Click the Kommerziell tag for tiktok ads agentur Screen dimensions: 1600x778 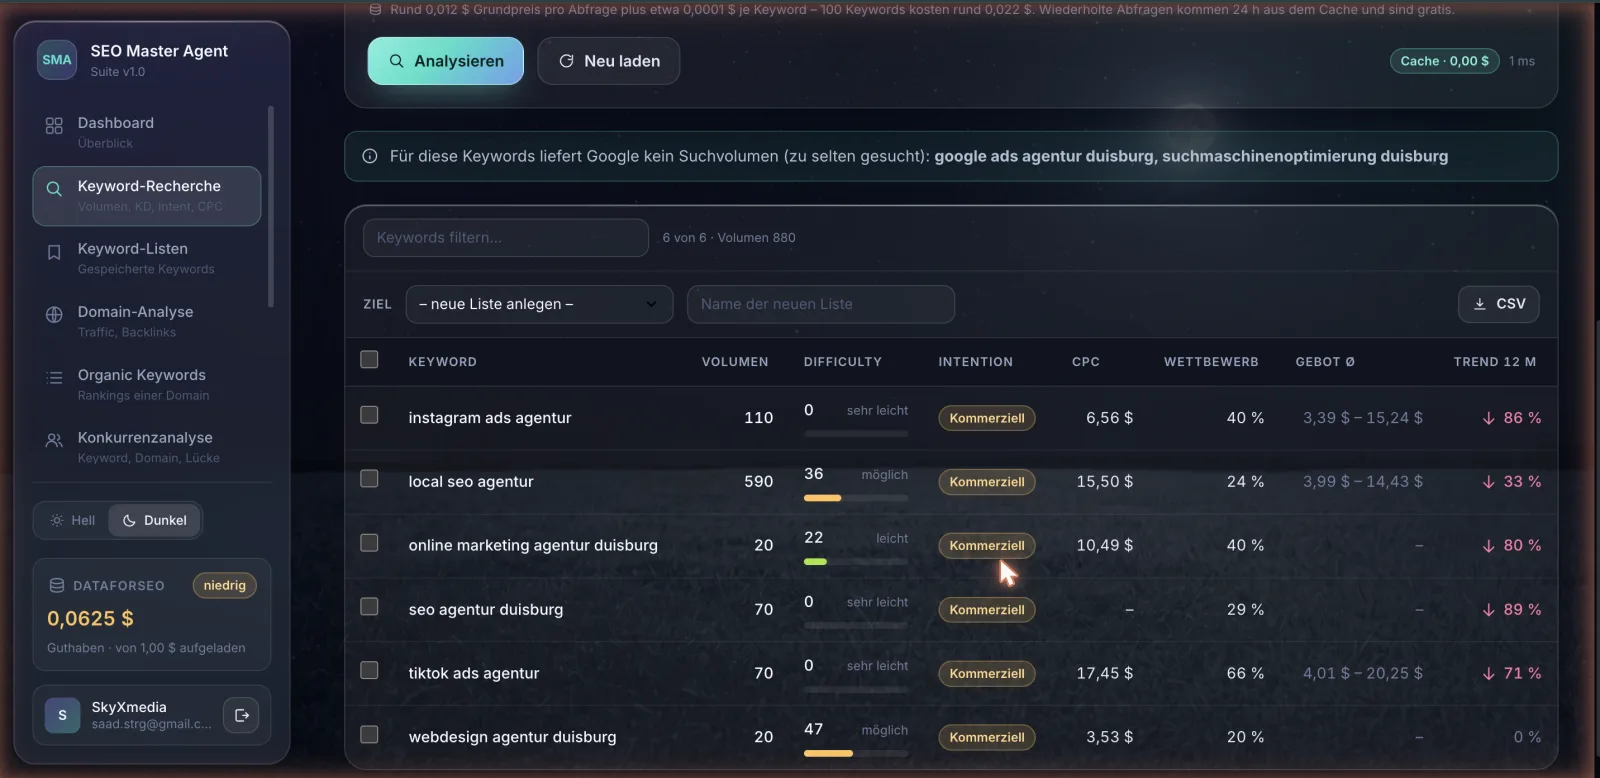987,674
